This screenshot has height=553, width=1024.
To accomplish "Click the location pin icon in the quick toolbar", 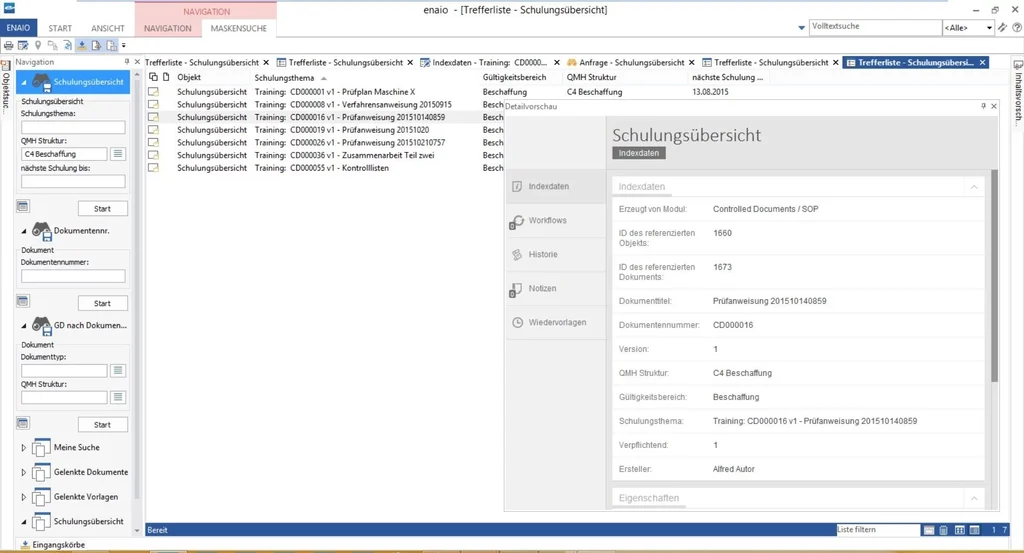I will (x=38, y=46).
